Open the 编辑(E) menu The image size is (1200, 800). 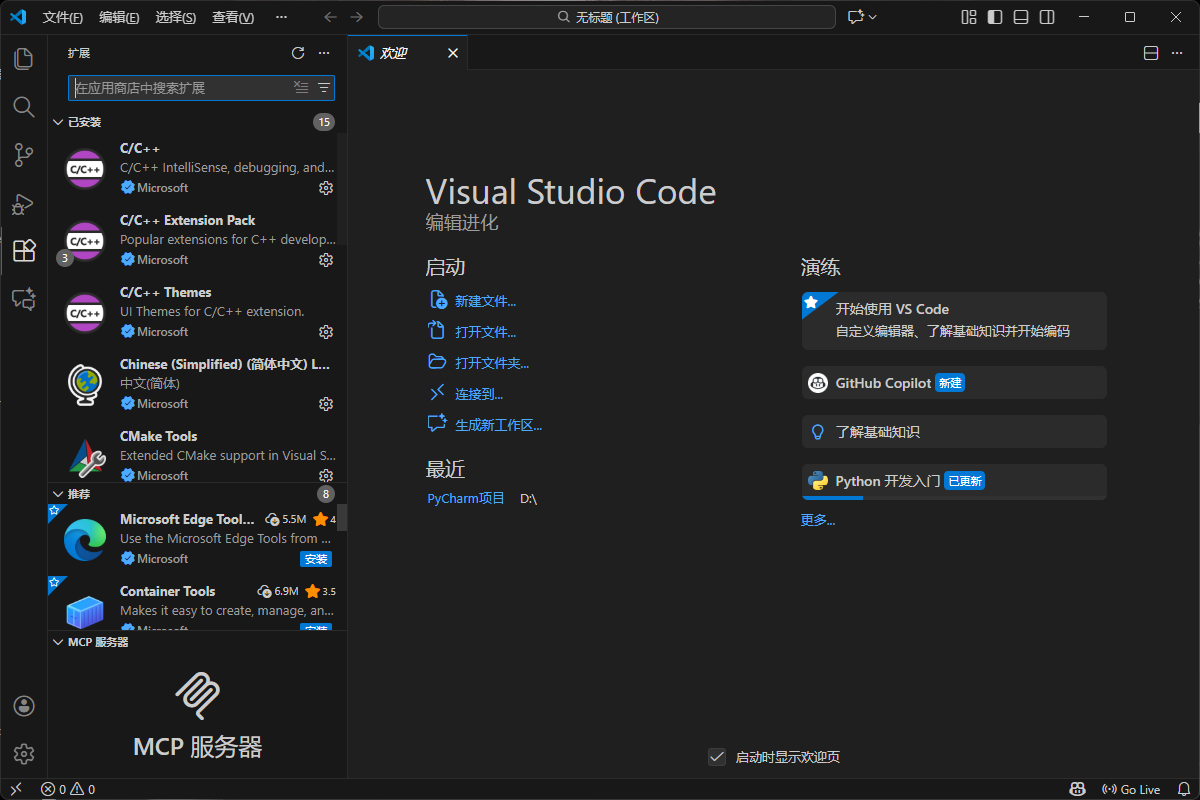coord(120,17)
